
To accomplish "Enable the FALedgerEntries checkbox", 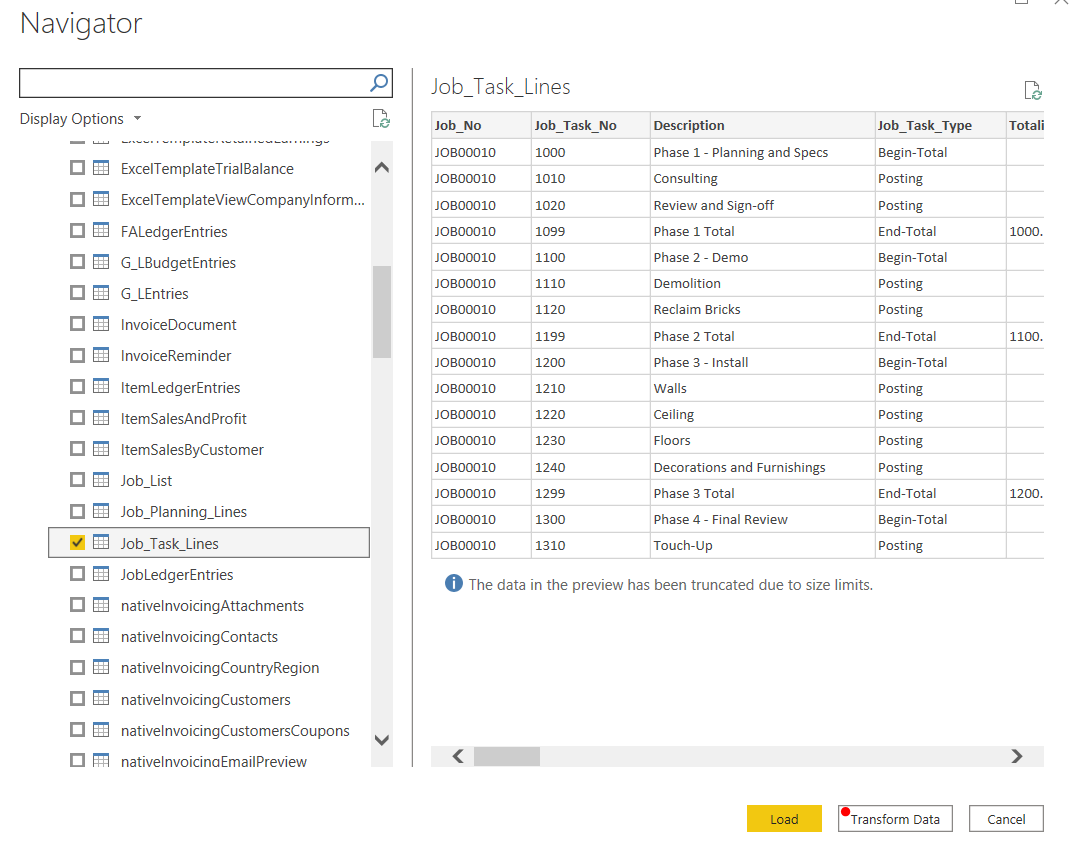I will click(77, 231).
